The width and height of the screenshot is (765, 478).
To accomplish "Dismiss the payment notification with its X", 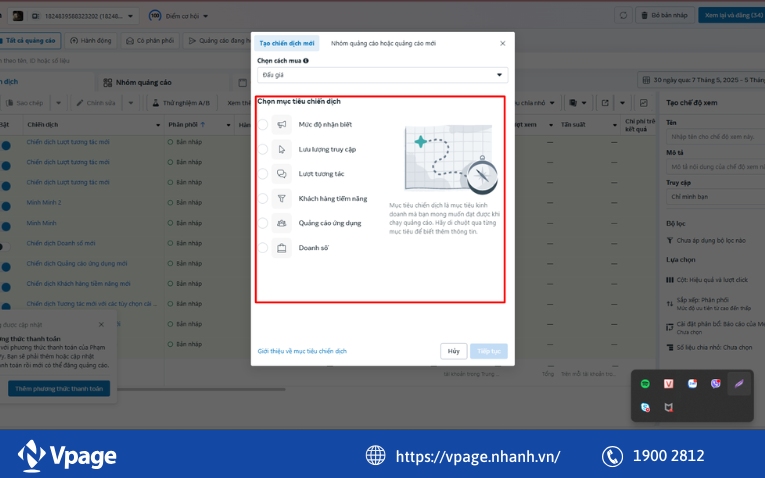I will point(101,325).
